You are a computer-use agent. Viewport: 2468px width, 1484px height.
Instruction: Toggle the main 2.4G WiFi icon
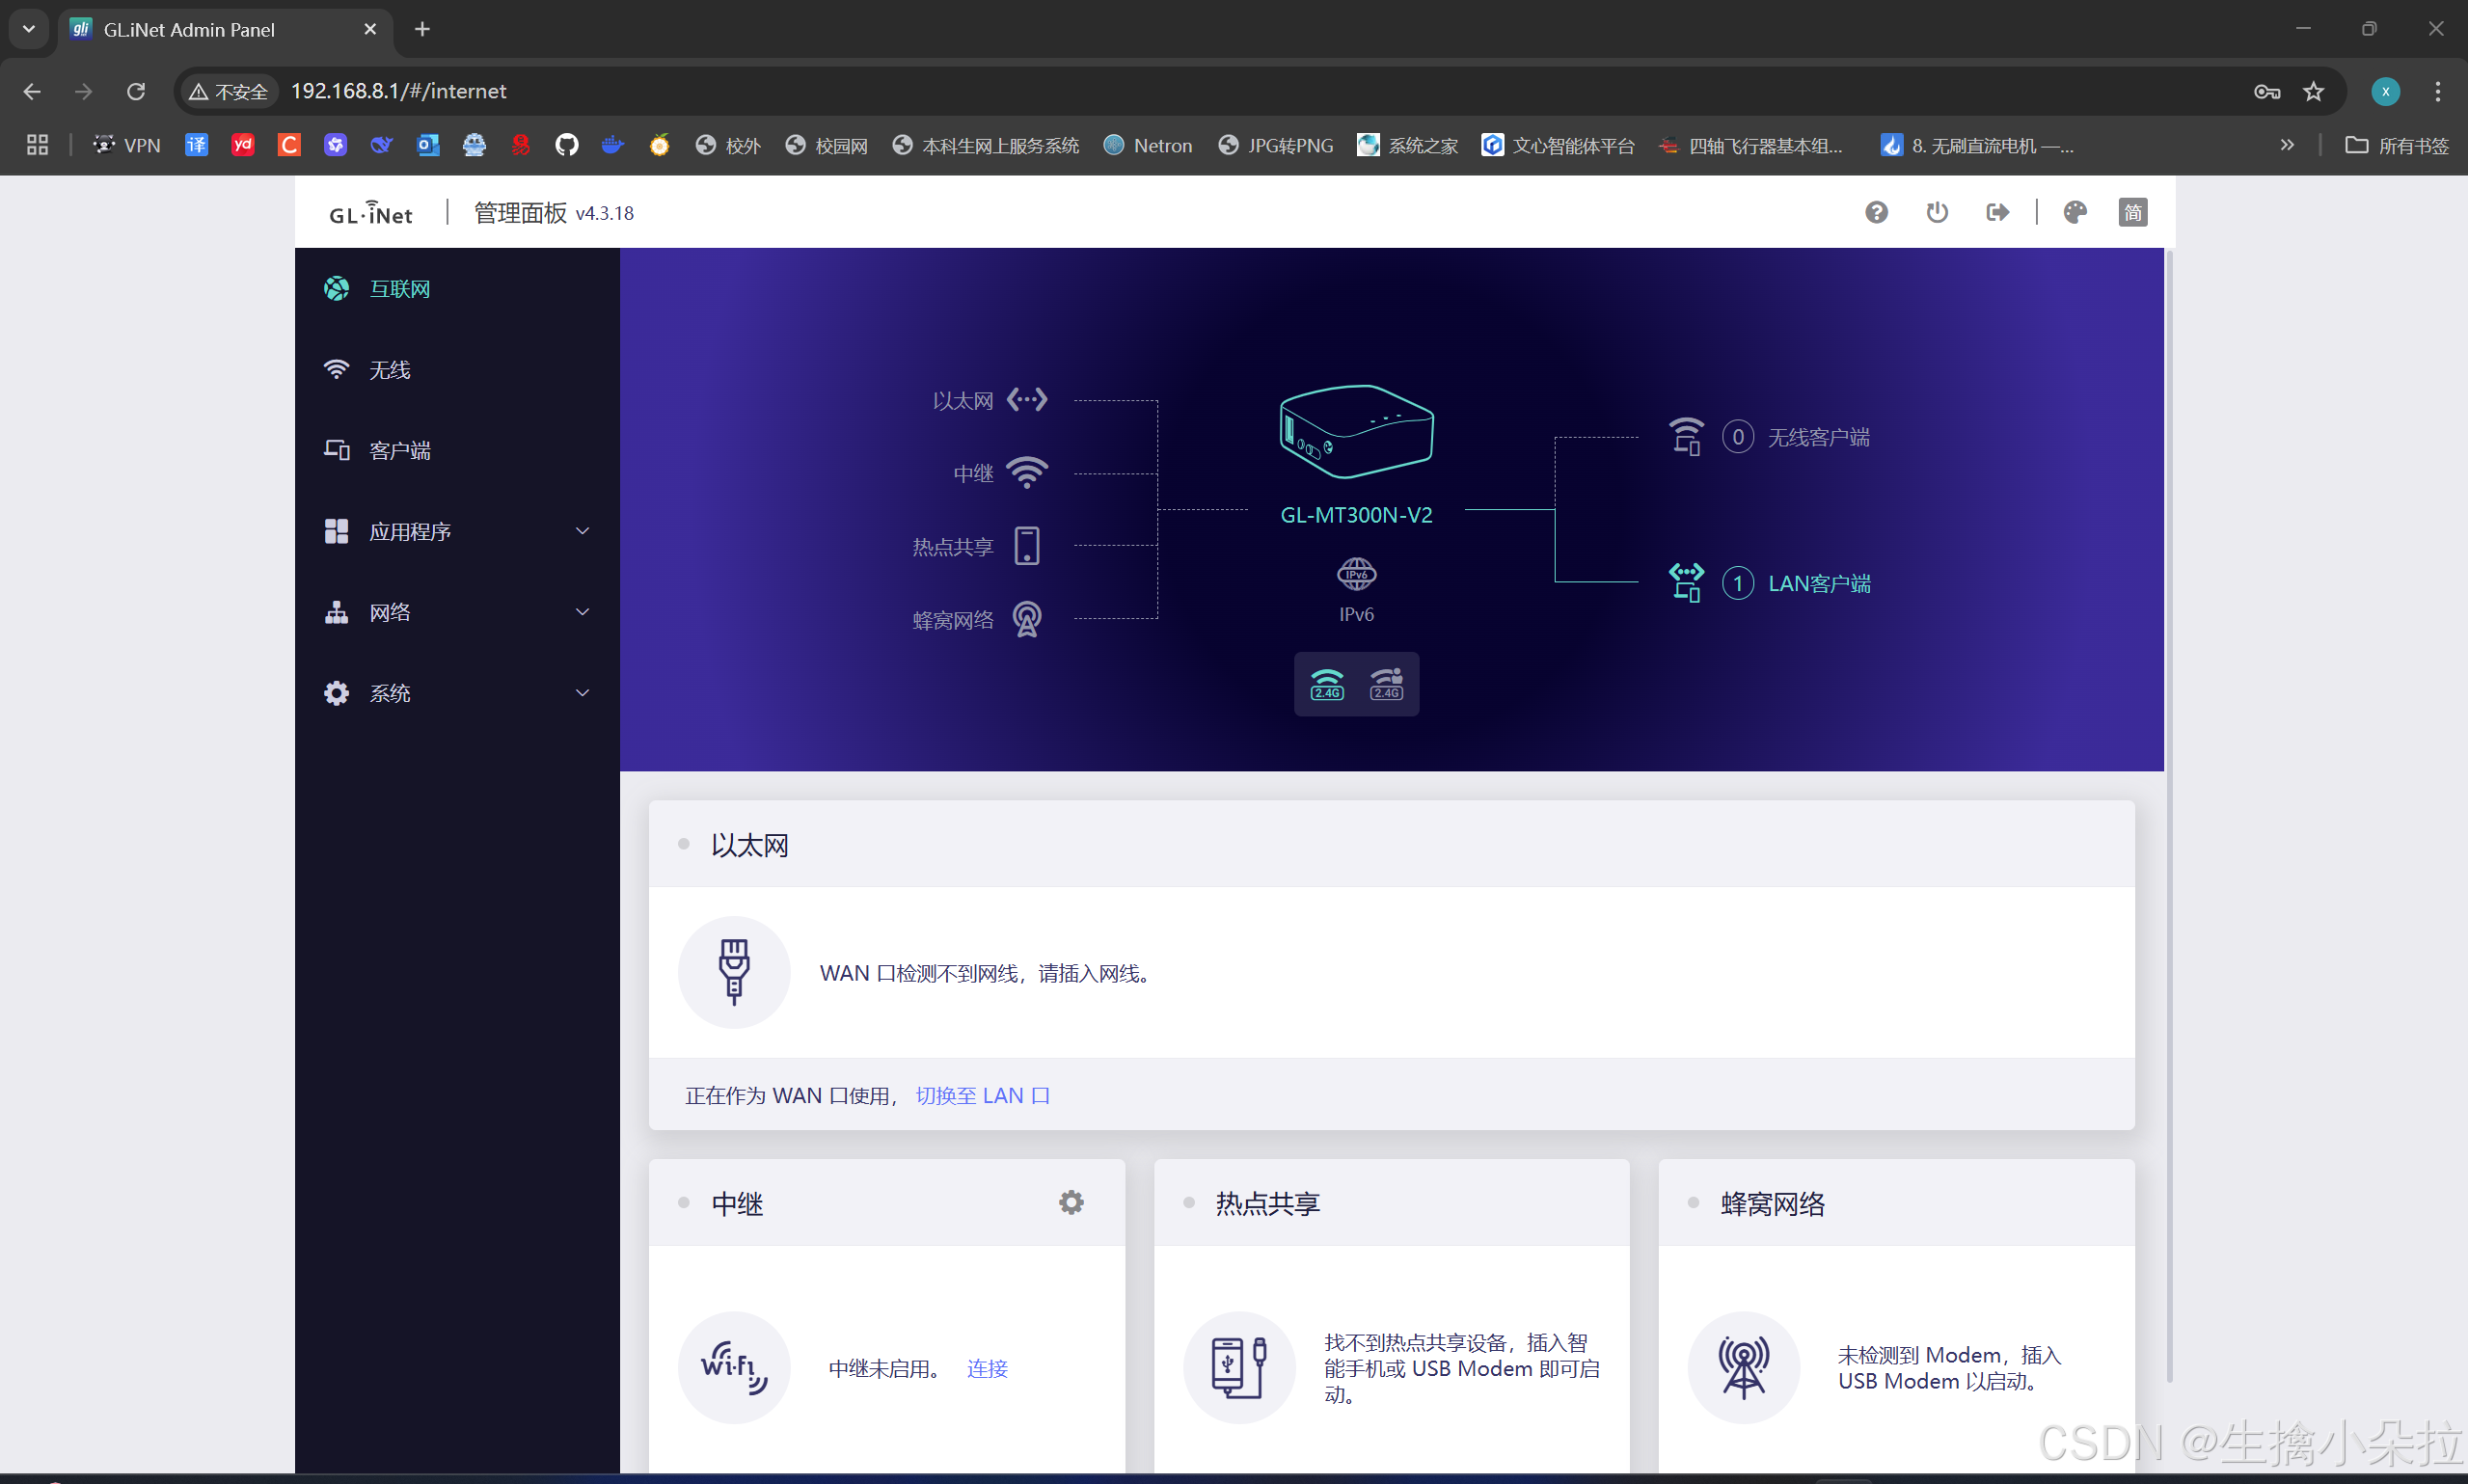(1327, 684)
